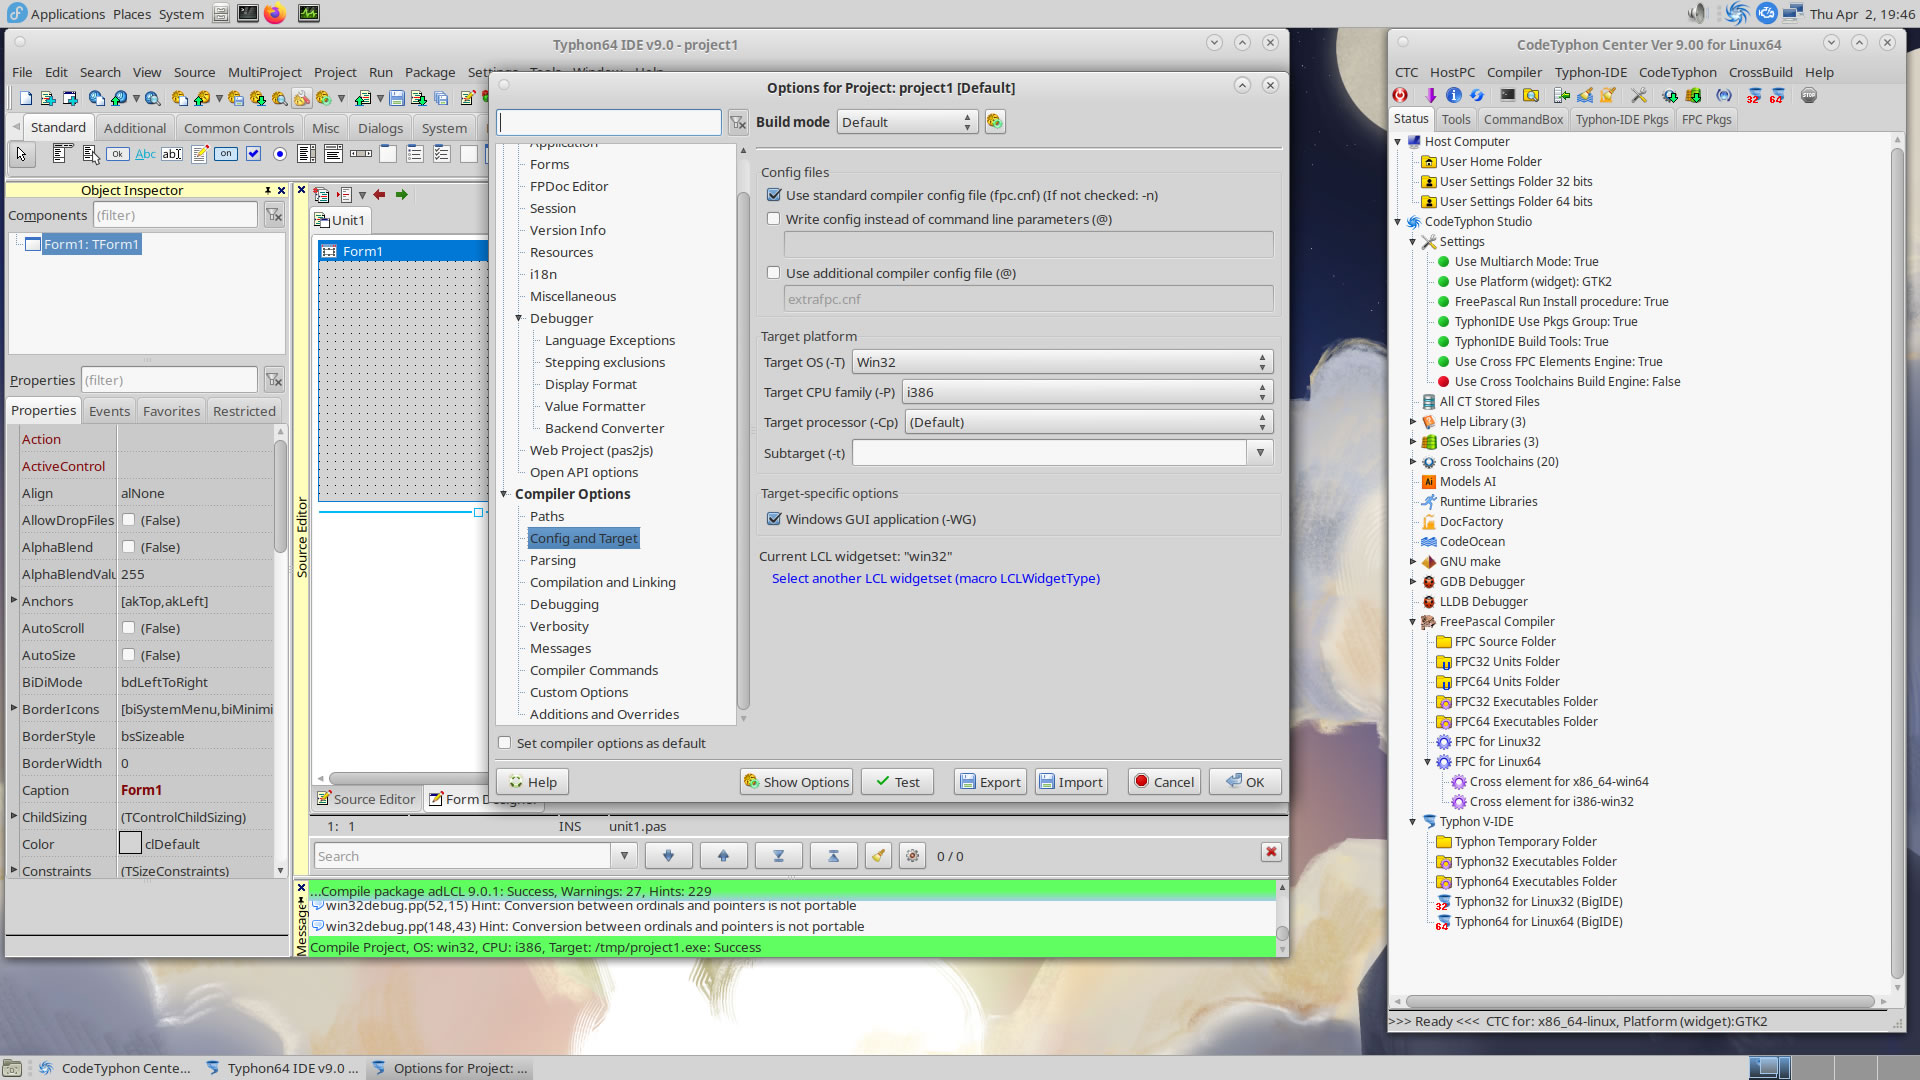Switch to the Typhon-IDE Pkgs tab
1920x1080 pixels.
coord(1621,119)
